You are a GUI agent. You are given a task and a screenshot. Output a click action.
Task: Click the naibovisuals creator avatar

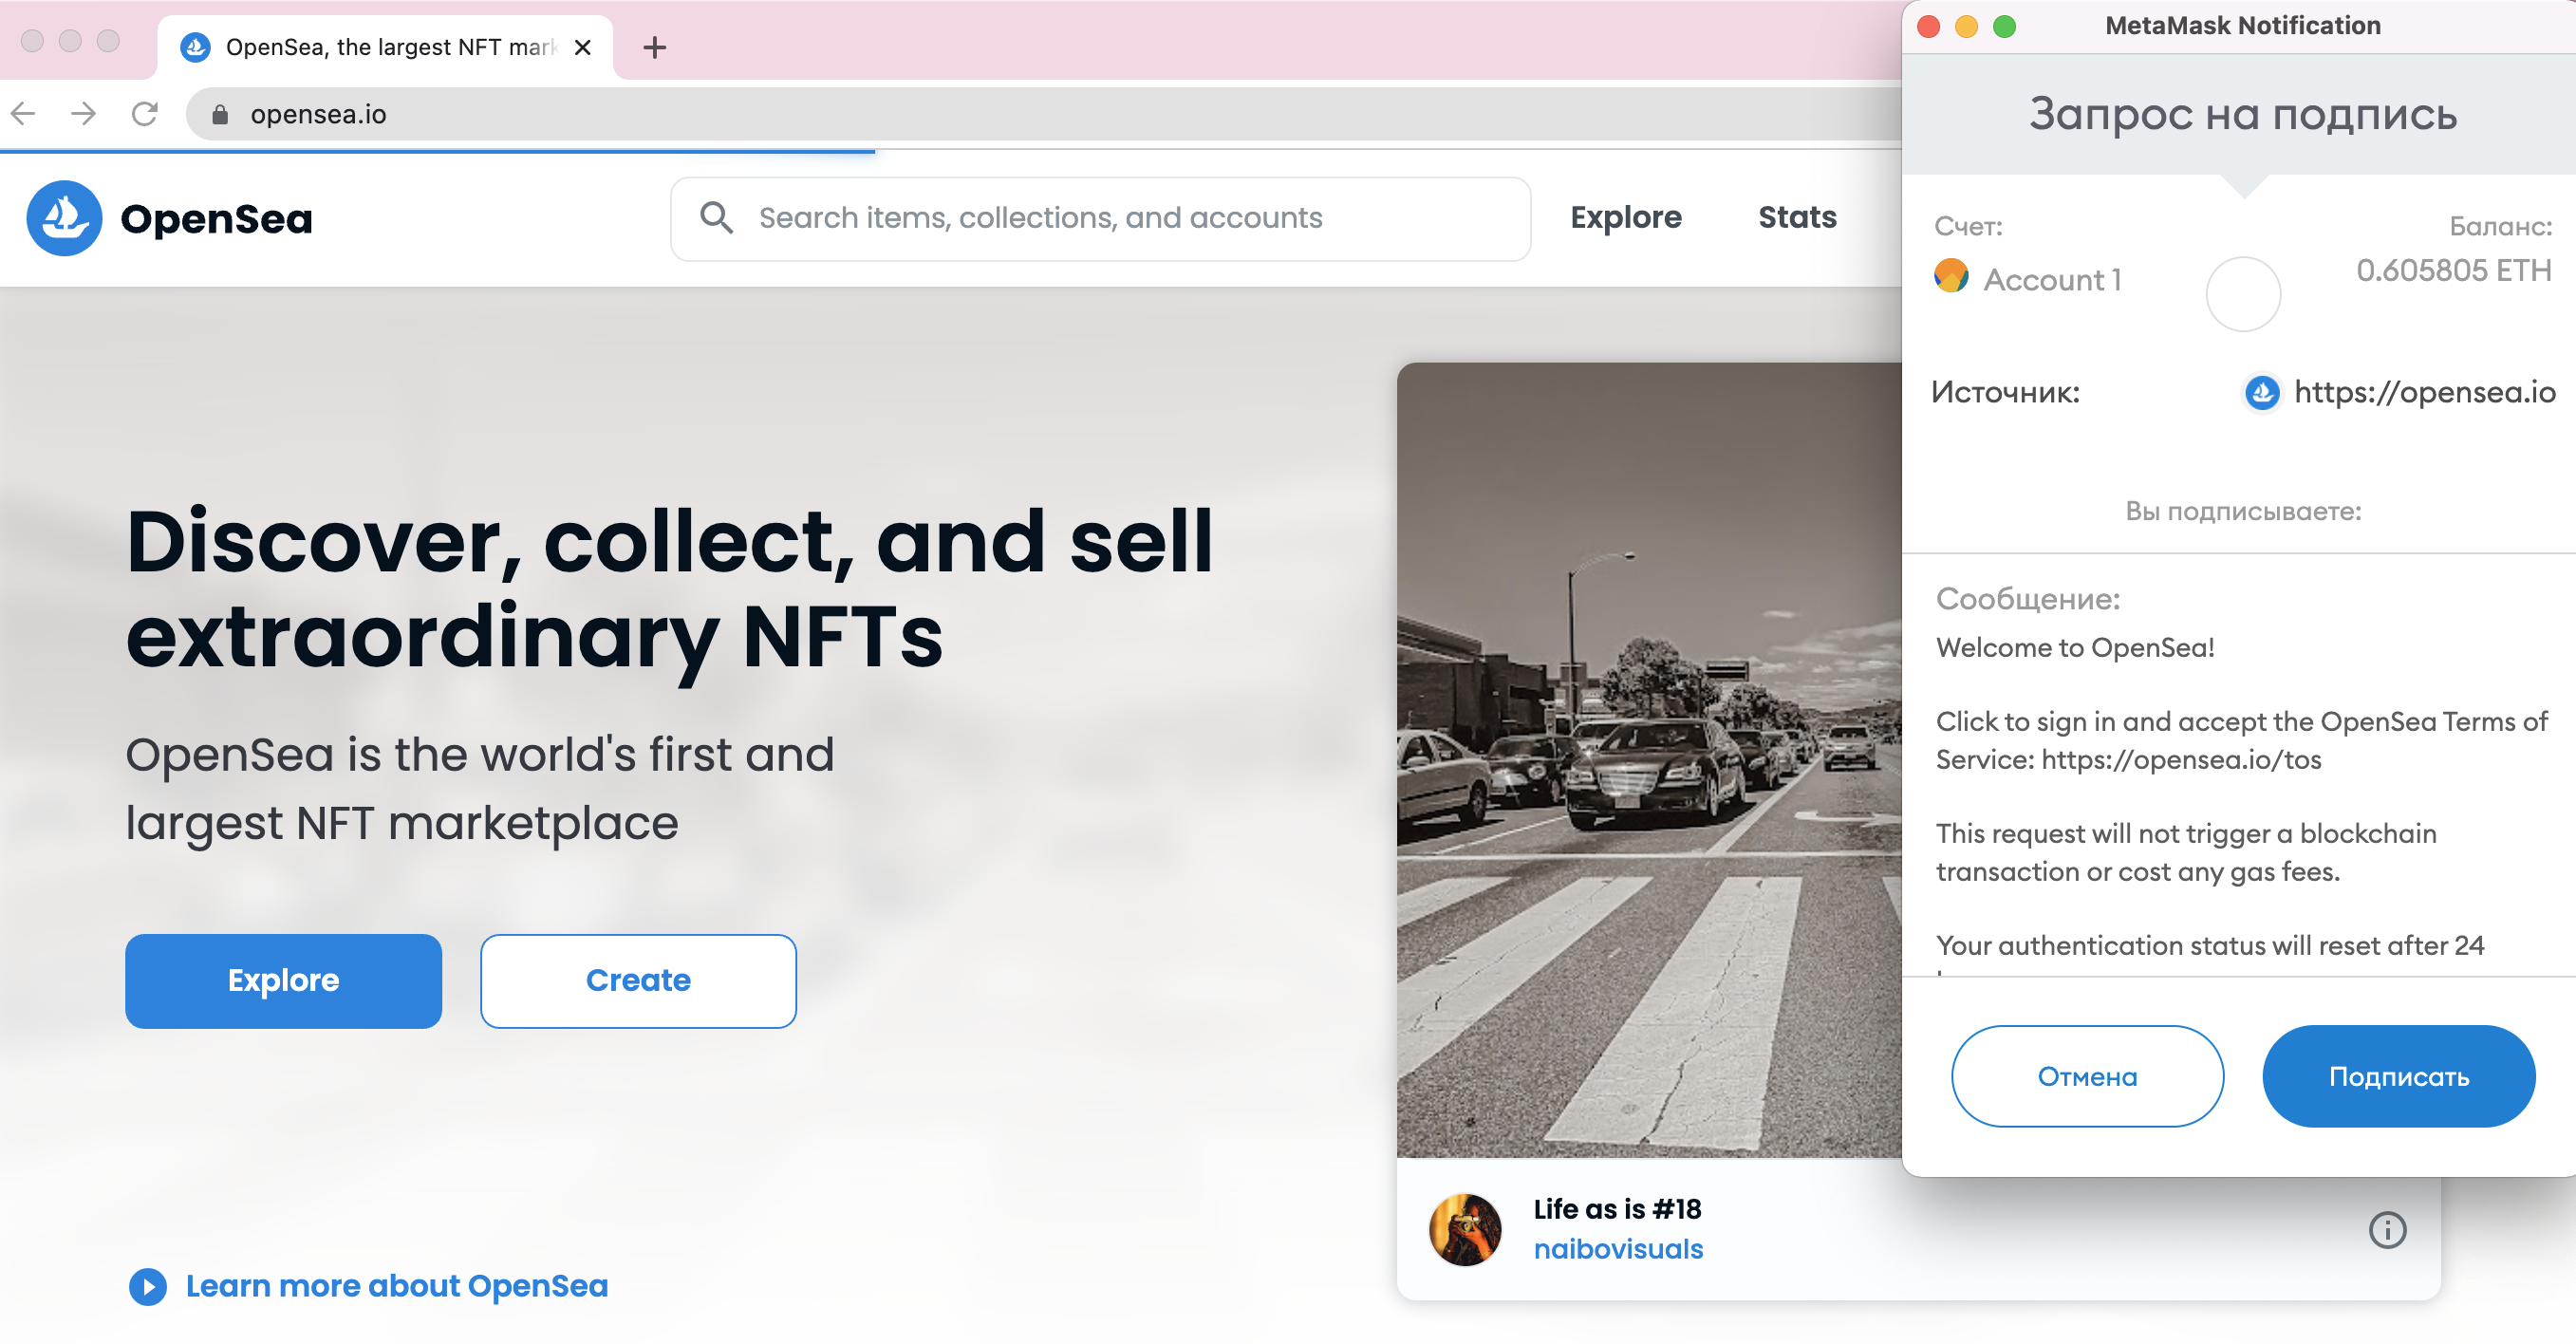click(x=1465, y=1229)
